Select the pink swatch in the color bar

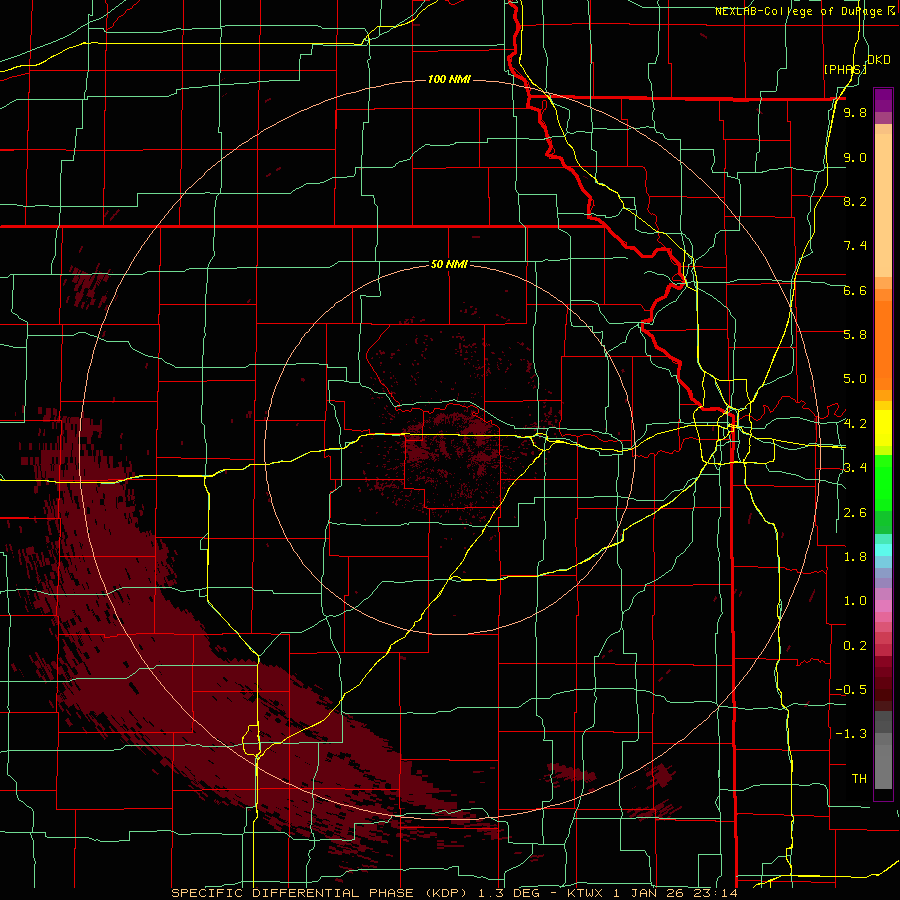(883, 606)
